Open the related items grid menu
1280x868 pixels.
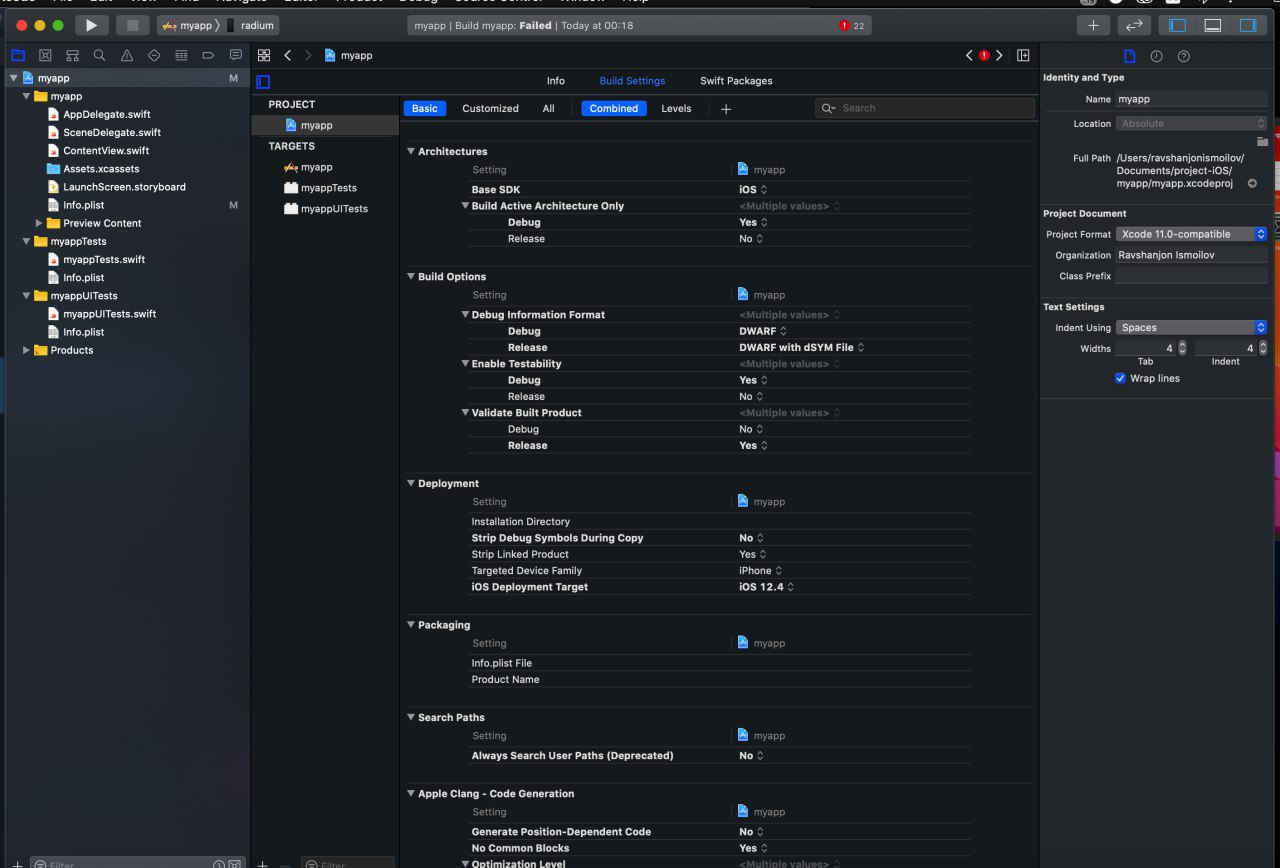pyautogui.click(x=264, y=55)
